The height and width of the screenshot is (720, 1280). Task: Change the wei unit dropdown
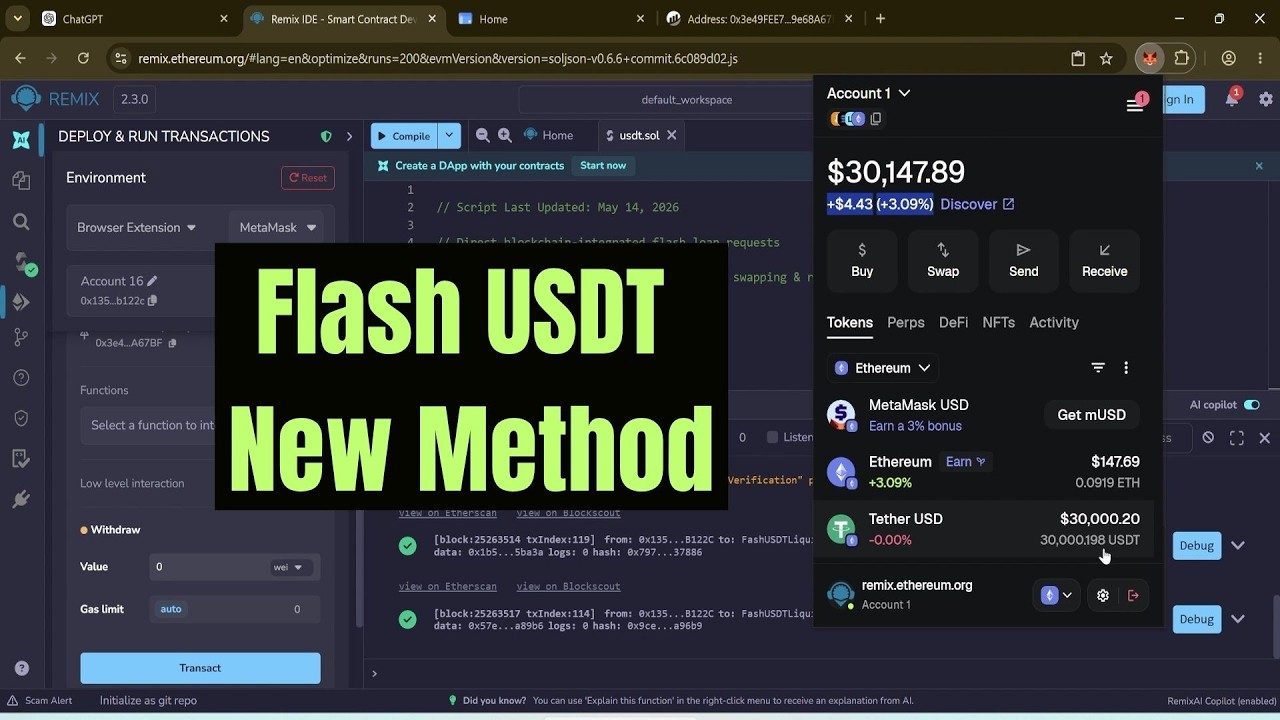click(289, 567)
